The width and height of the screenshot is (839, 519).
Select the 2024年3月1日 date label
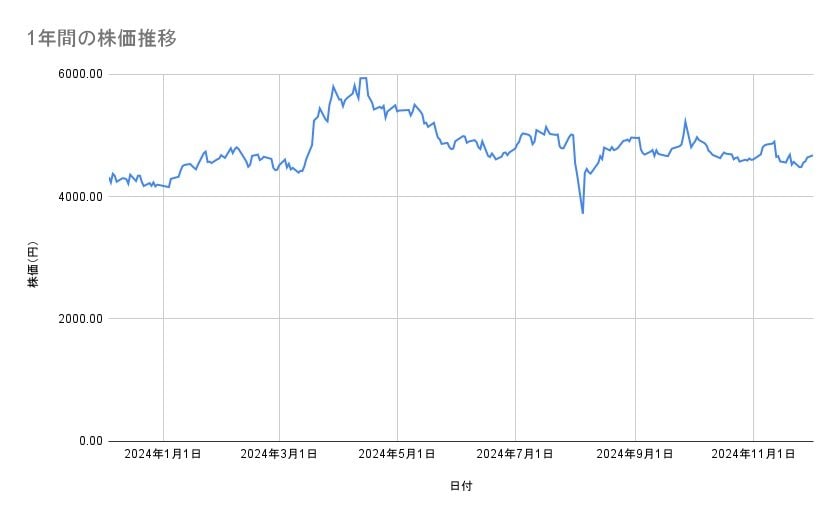click(280, 454)
